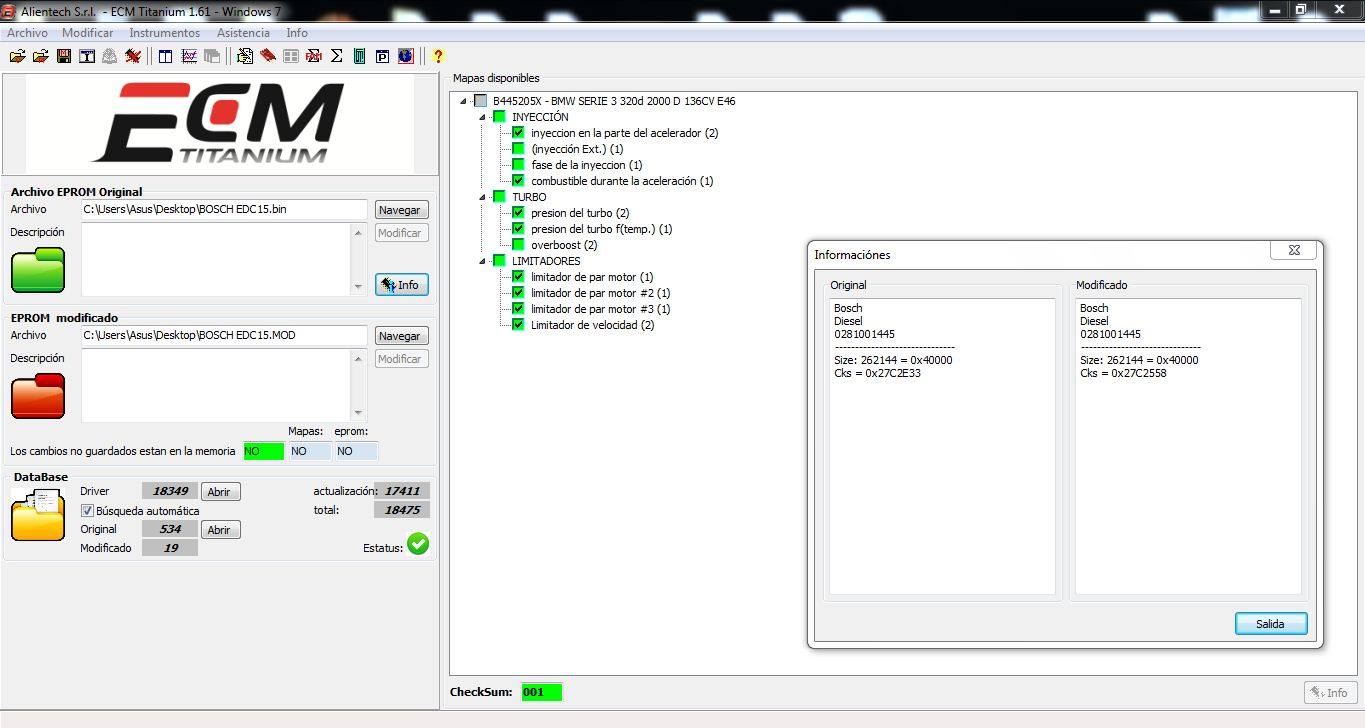The height and width of the screenshot is (728, 1365).
Task: Toggle 'inyeccion en la parte del acelerador' checkbox
Action: pyautogui.click(x=518, y=133)
